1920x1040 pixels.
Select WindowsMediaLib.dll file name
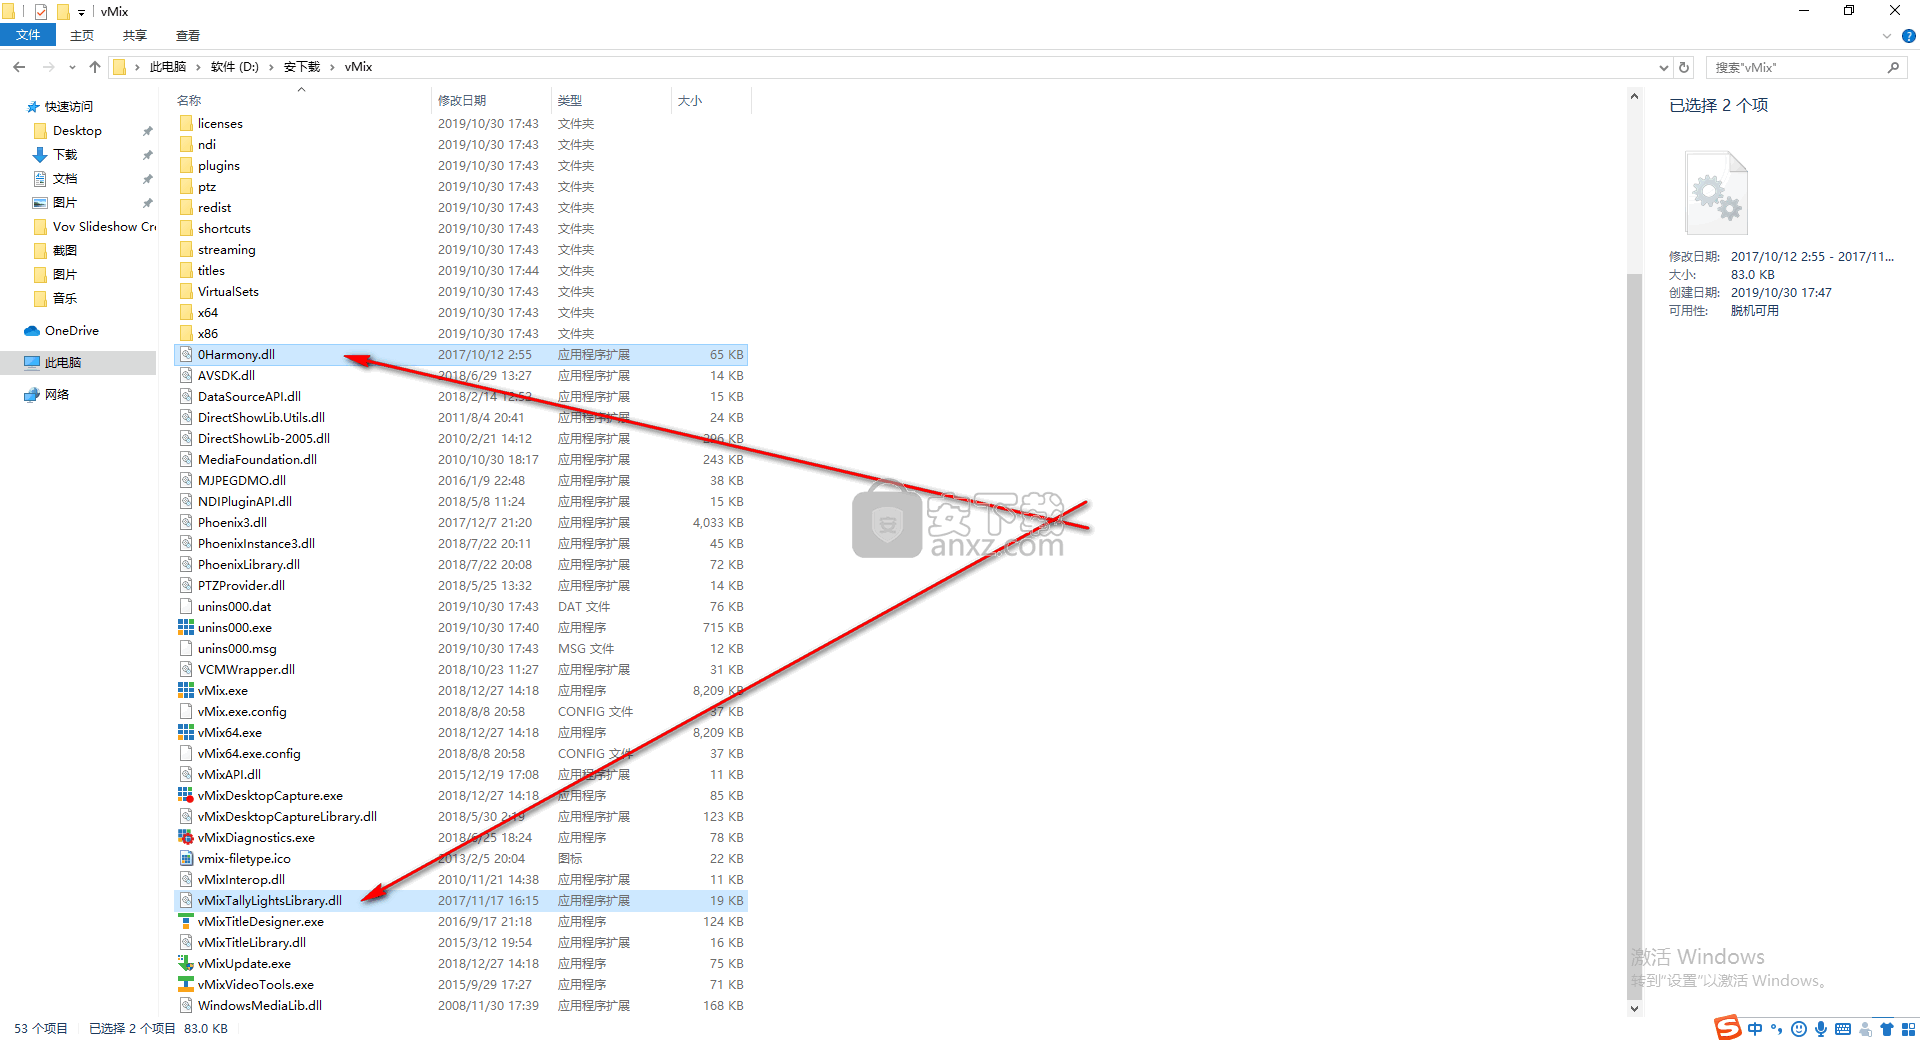tap(260, 1006)
